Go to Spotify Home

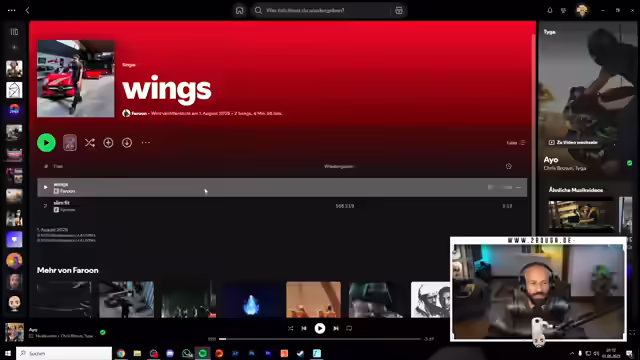pos(240,11)
